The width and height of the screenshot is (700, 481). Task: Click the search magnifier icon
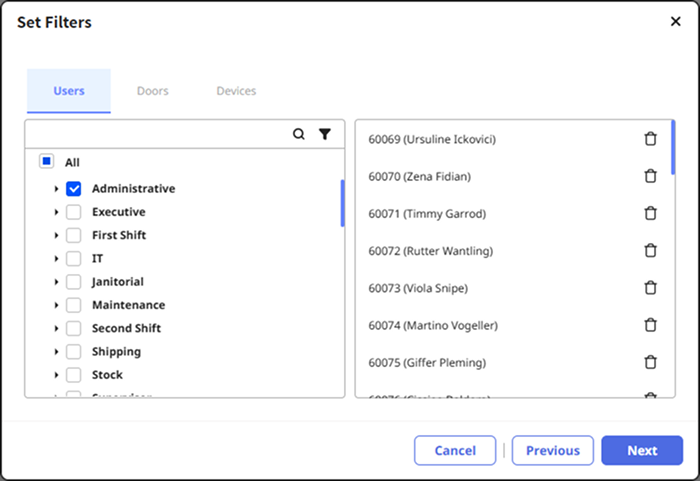299,134
